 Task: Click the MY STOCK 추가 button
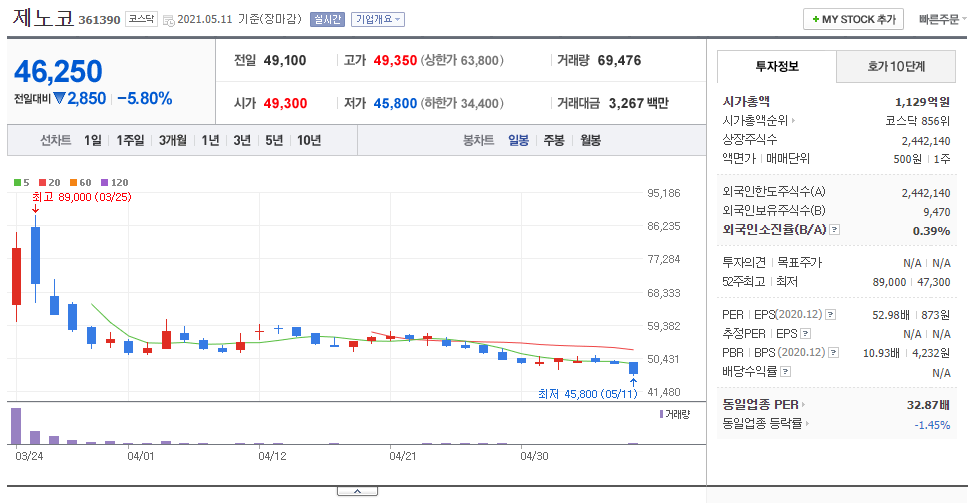pos(853,19)
